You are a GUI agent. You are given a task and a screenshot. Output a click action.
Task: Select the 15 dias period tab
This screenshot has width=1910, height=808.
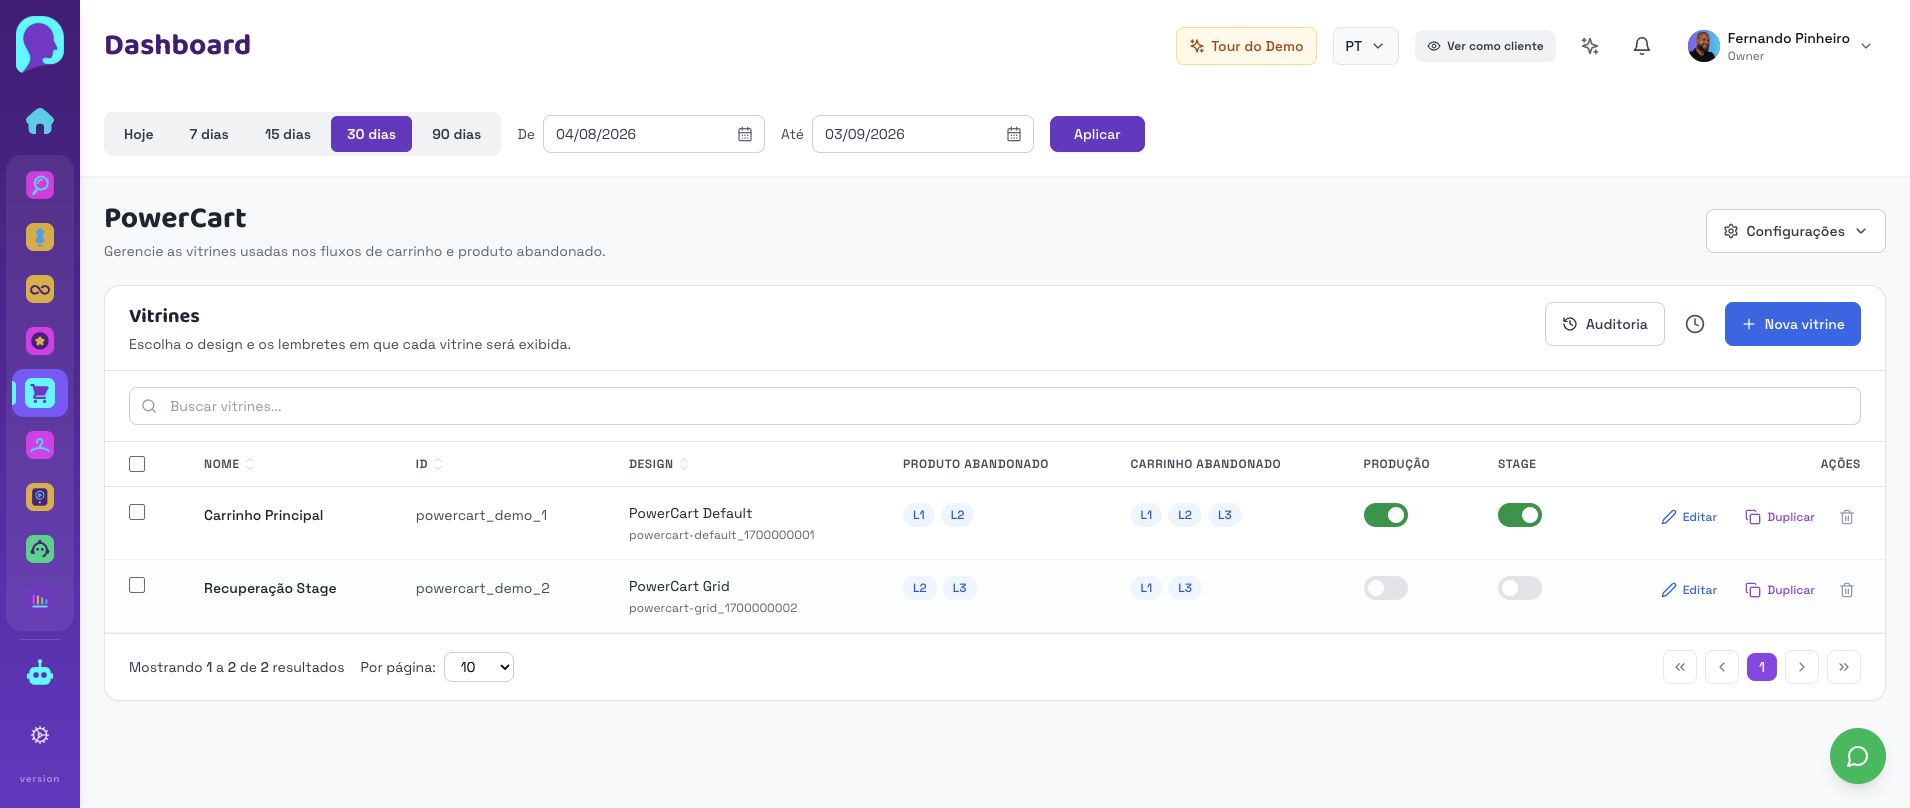(x=288, y=134)
